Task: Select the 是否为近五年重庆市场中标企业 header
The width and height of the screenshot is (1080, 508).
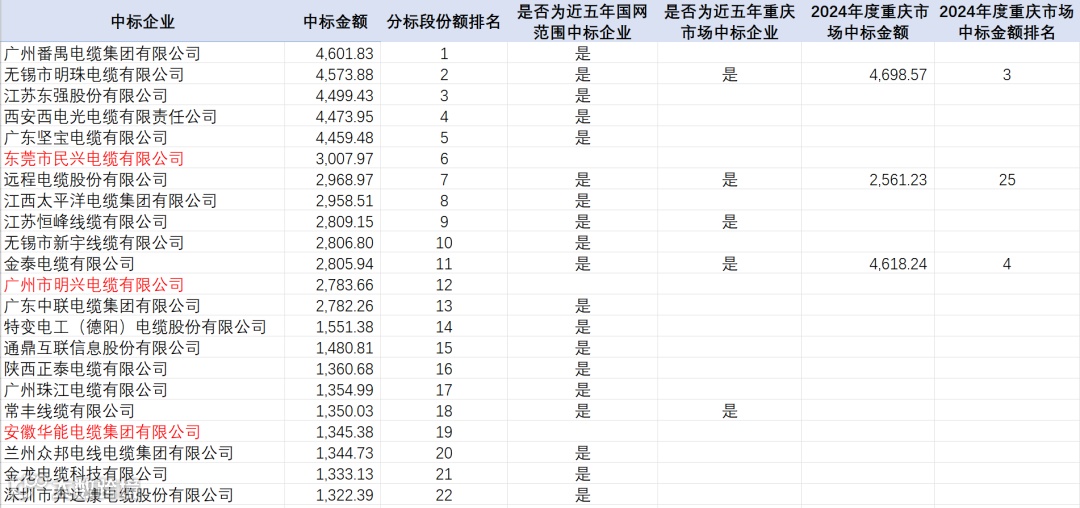Action: (x=729, y=21)
